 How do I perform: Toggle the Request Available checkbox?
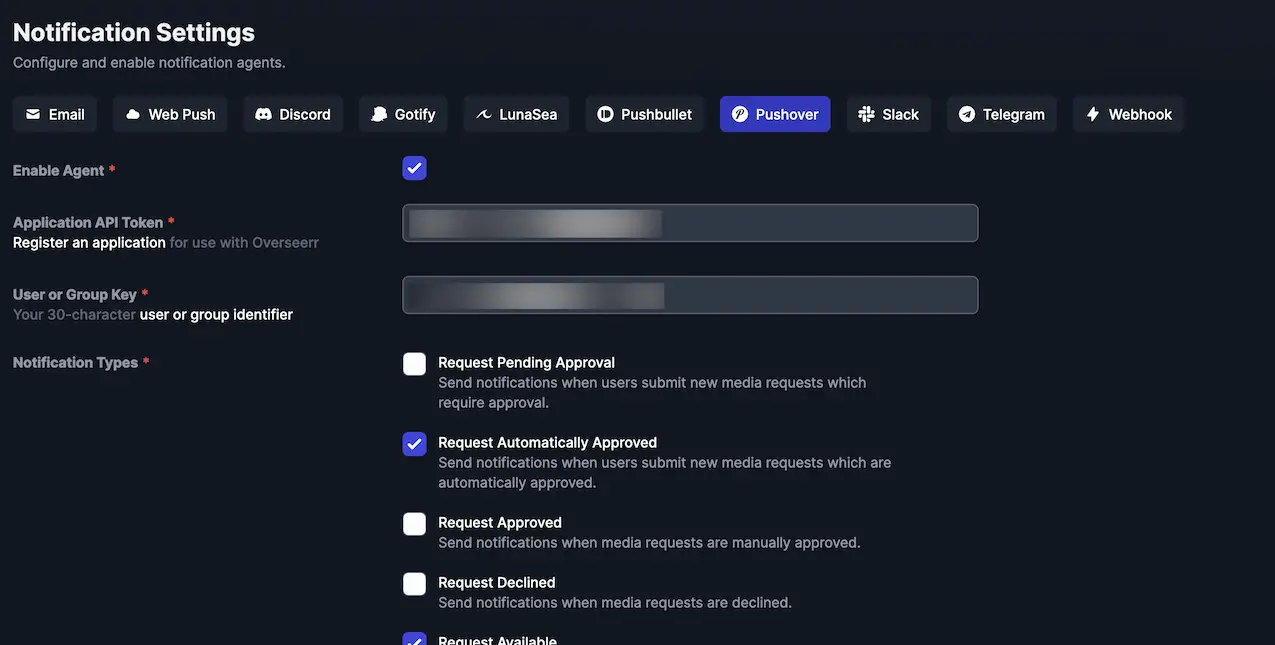pyautogui.click(x=415, y=639)
